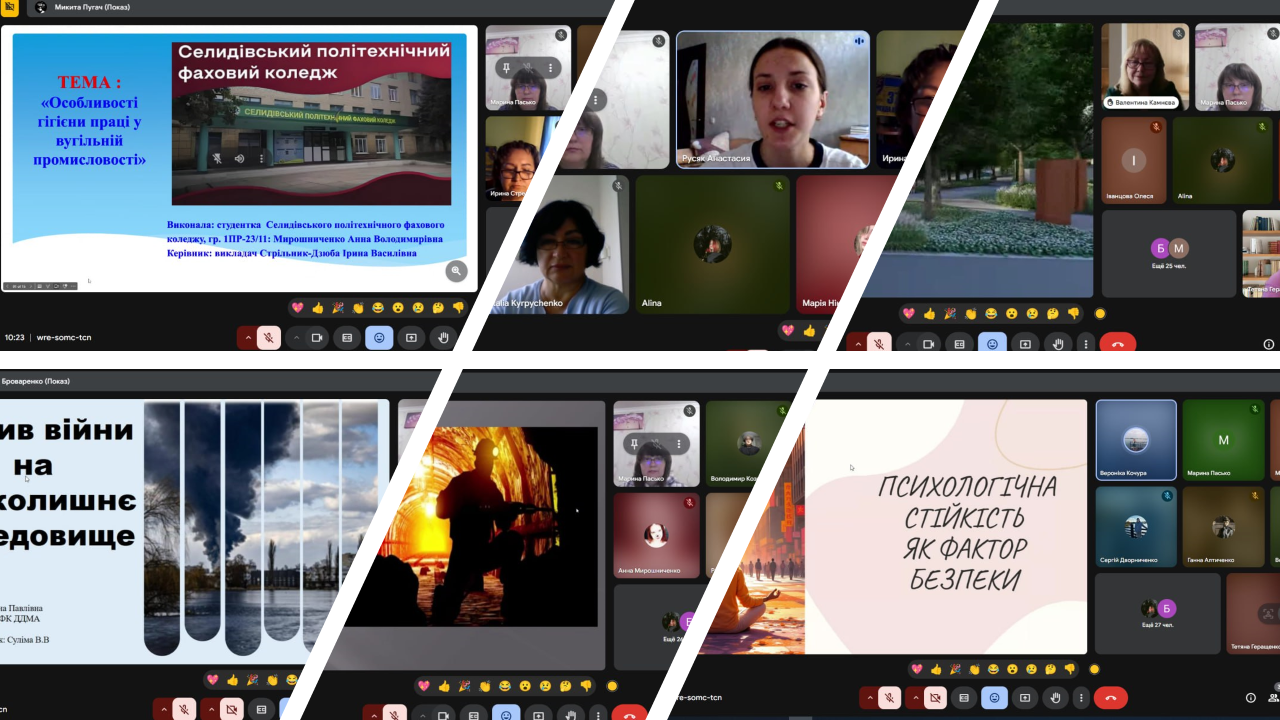Open the Ещё 25 чел. participants tile

click(x=1169, y=254)
